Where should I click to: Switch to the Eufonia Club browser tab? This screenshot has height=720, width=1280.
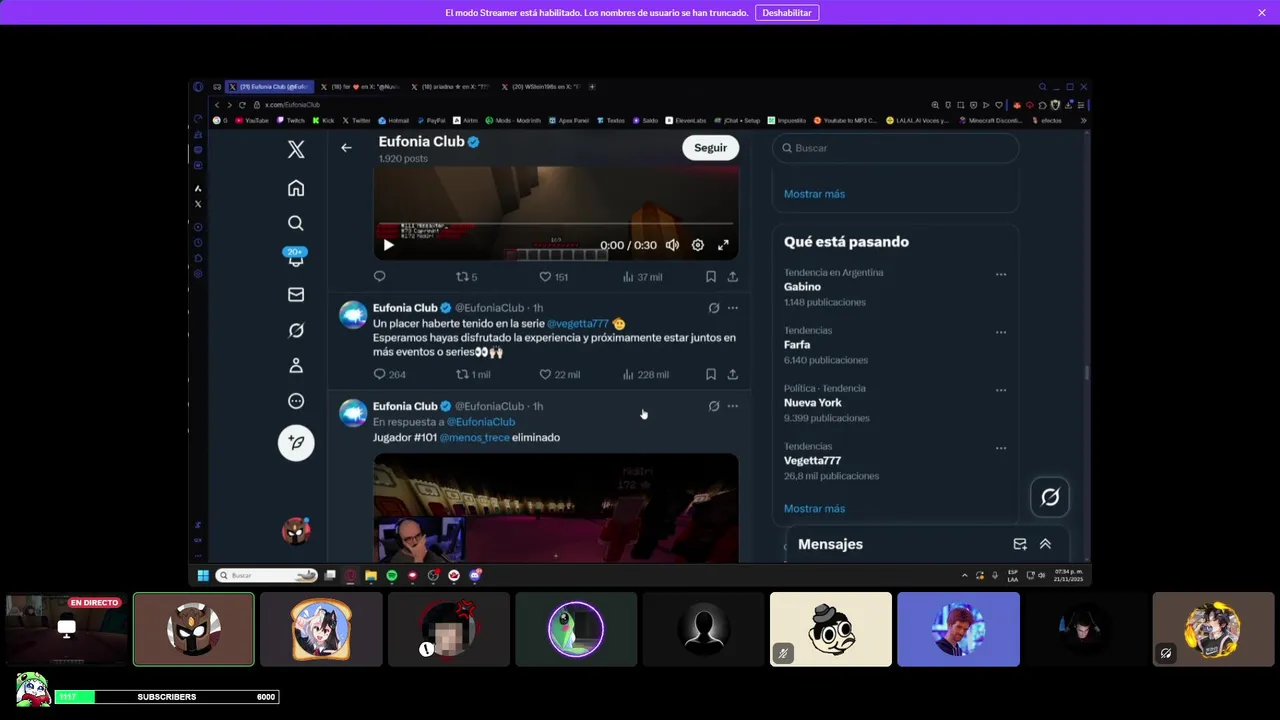[268, 87]
